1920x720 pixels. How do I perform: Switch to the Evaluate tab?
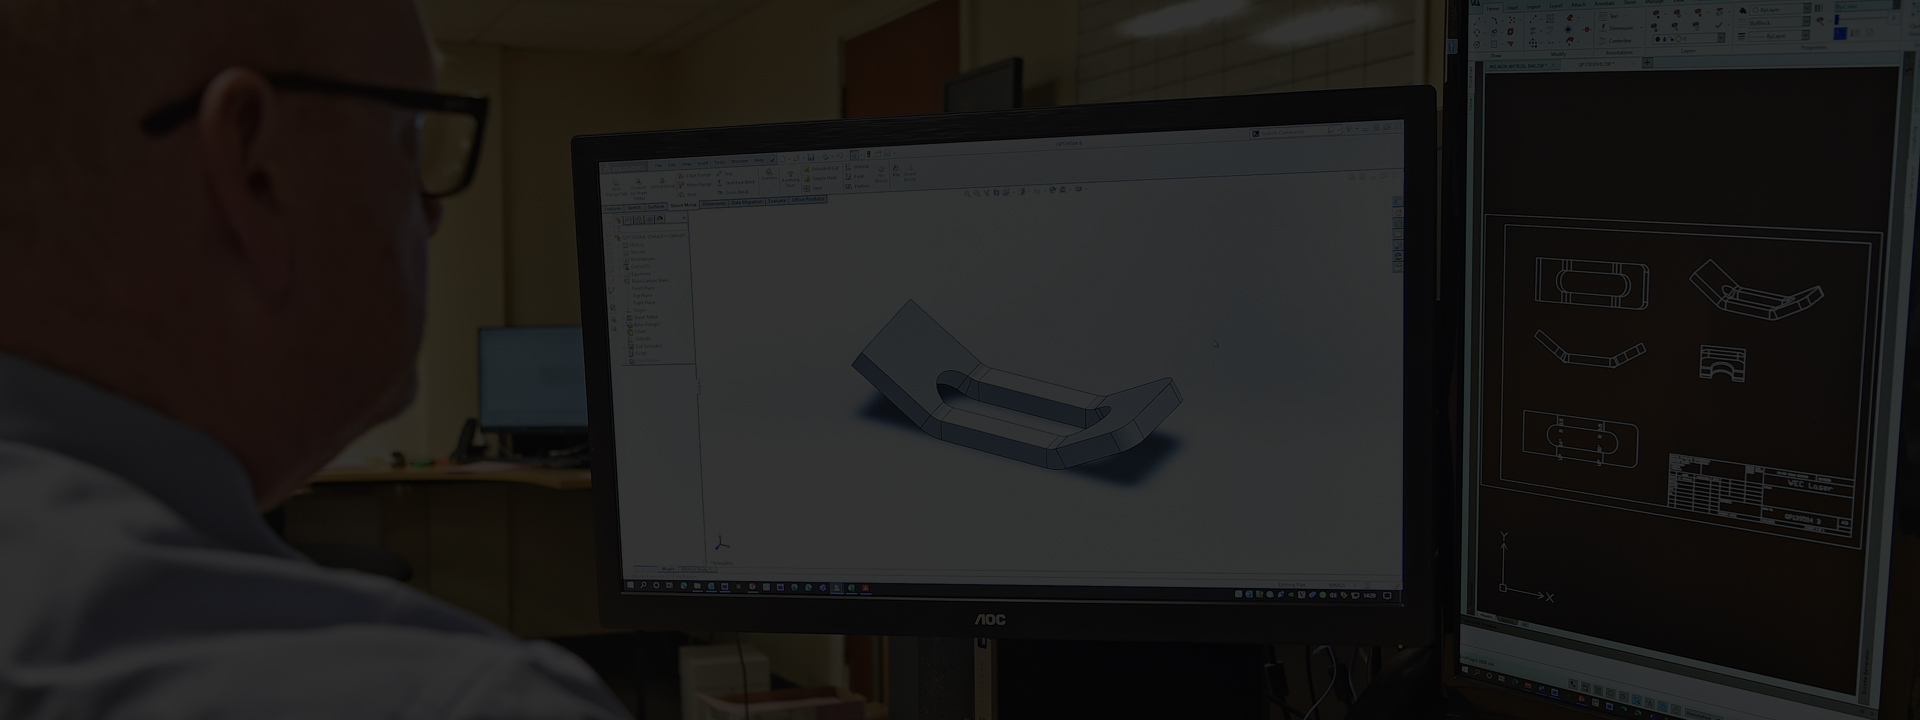pyautogui.click(x=777, y=201)
